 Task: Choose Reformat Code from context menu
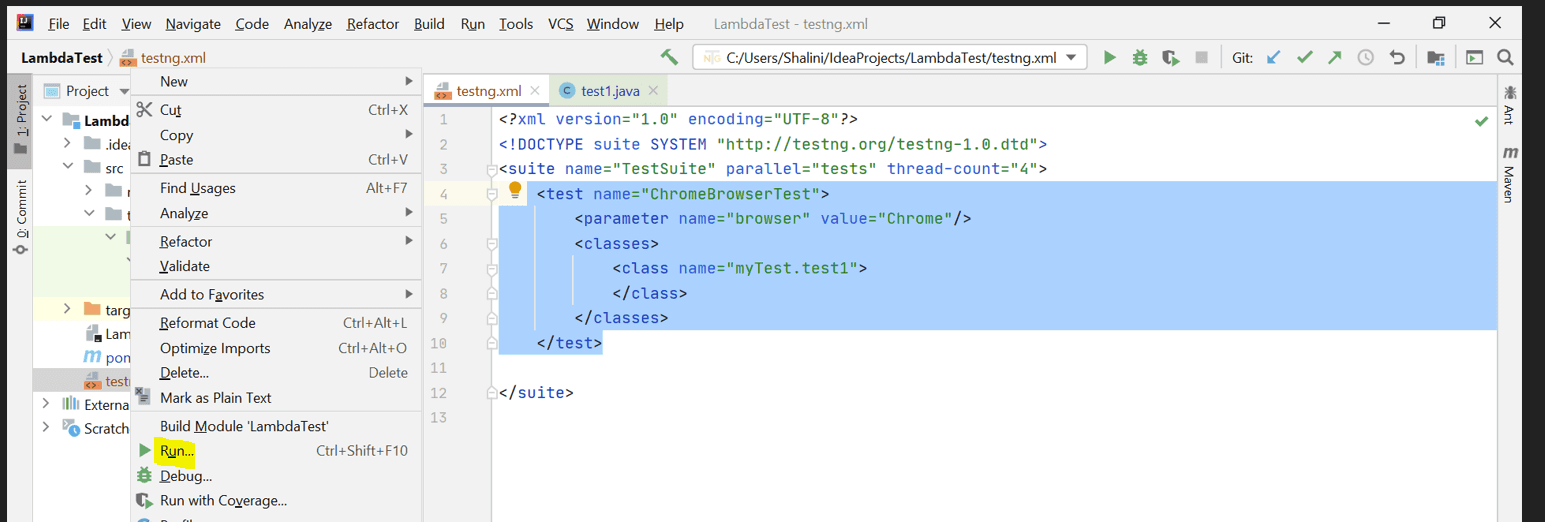click(x=276, y=323)
